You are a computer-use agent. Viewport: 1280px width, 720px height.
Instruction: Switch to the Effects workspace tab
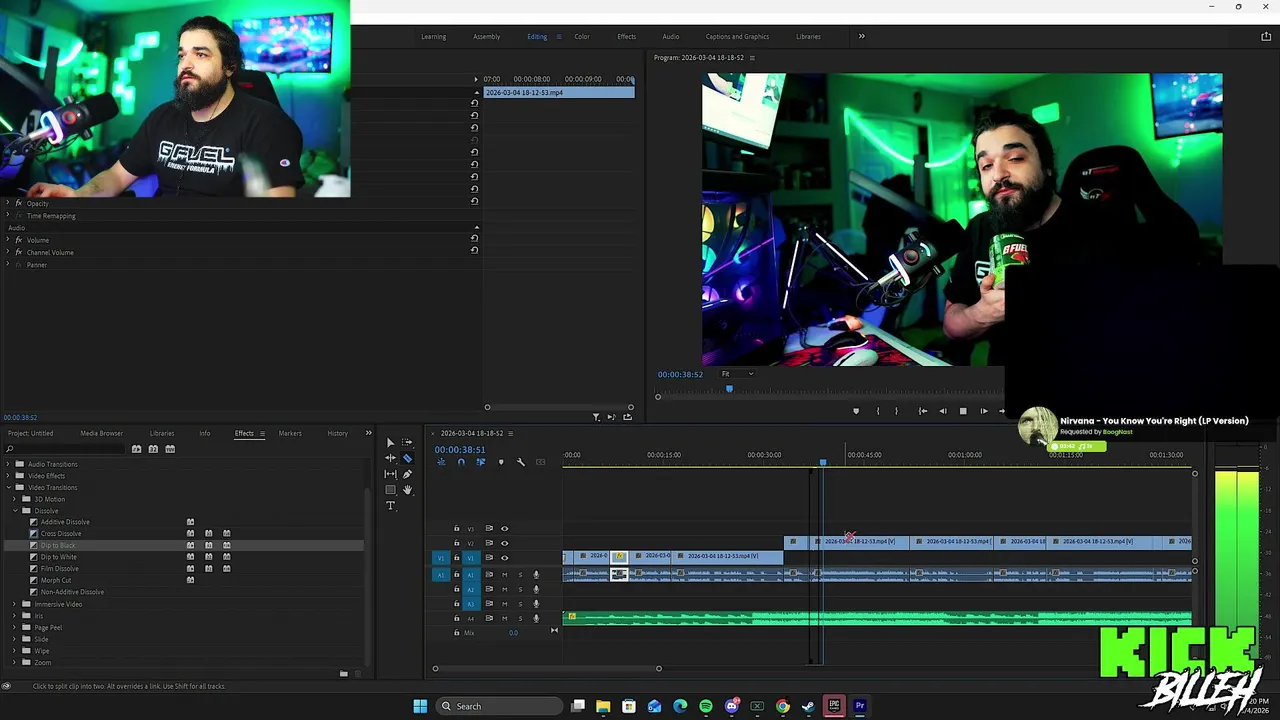coord(626,37)
